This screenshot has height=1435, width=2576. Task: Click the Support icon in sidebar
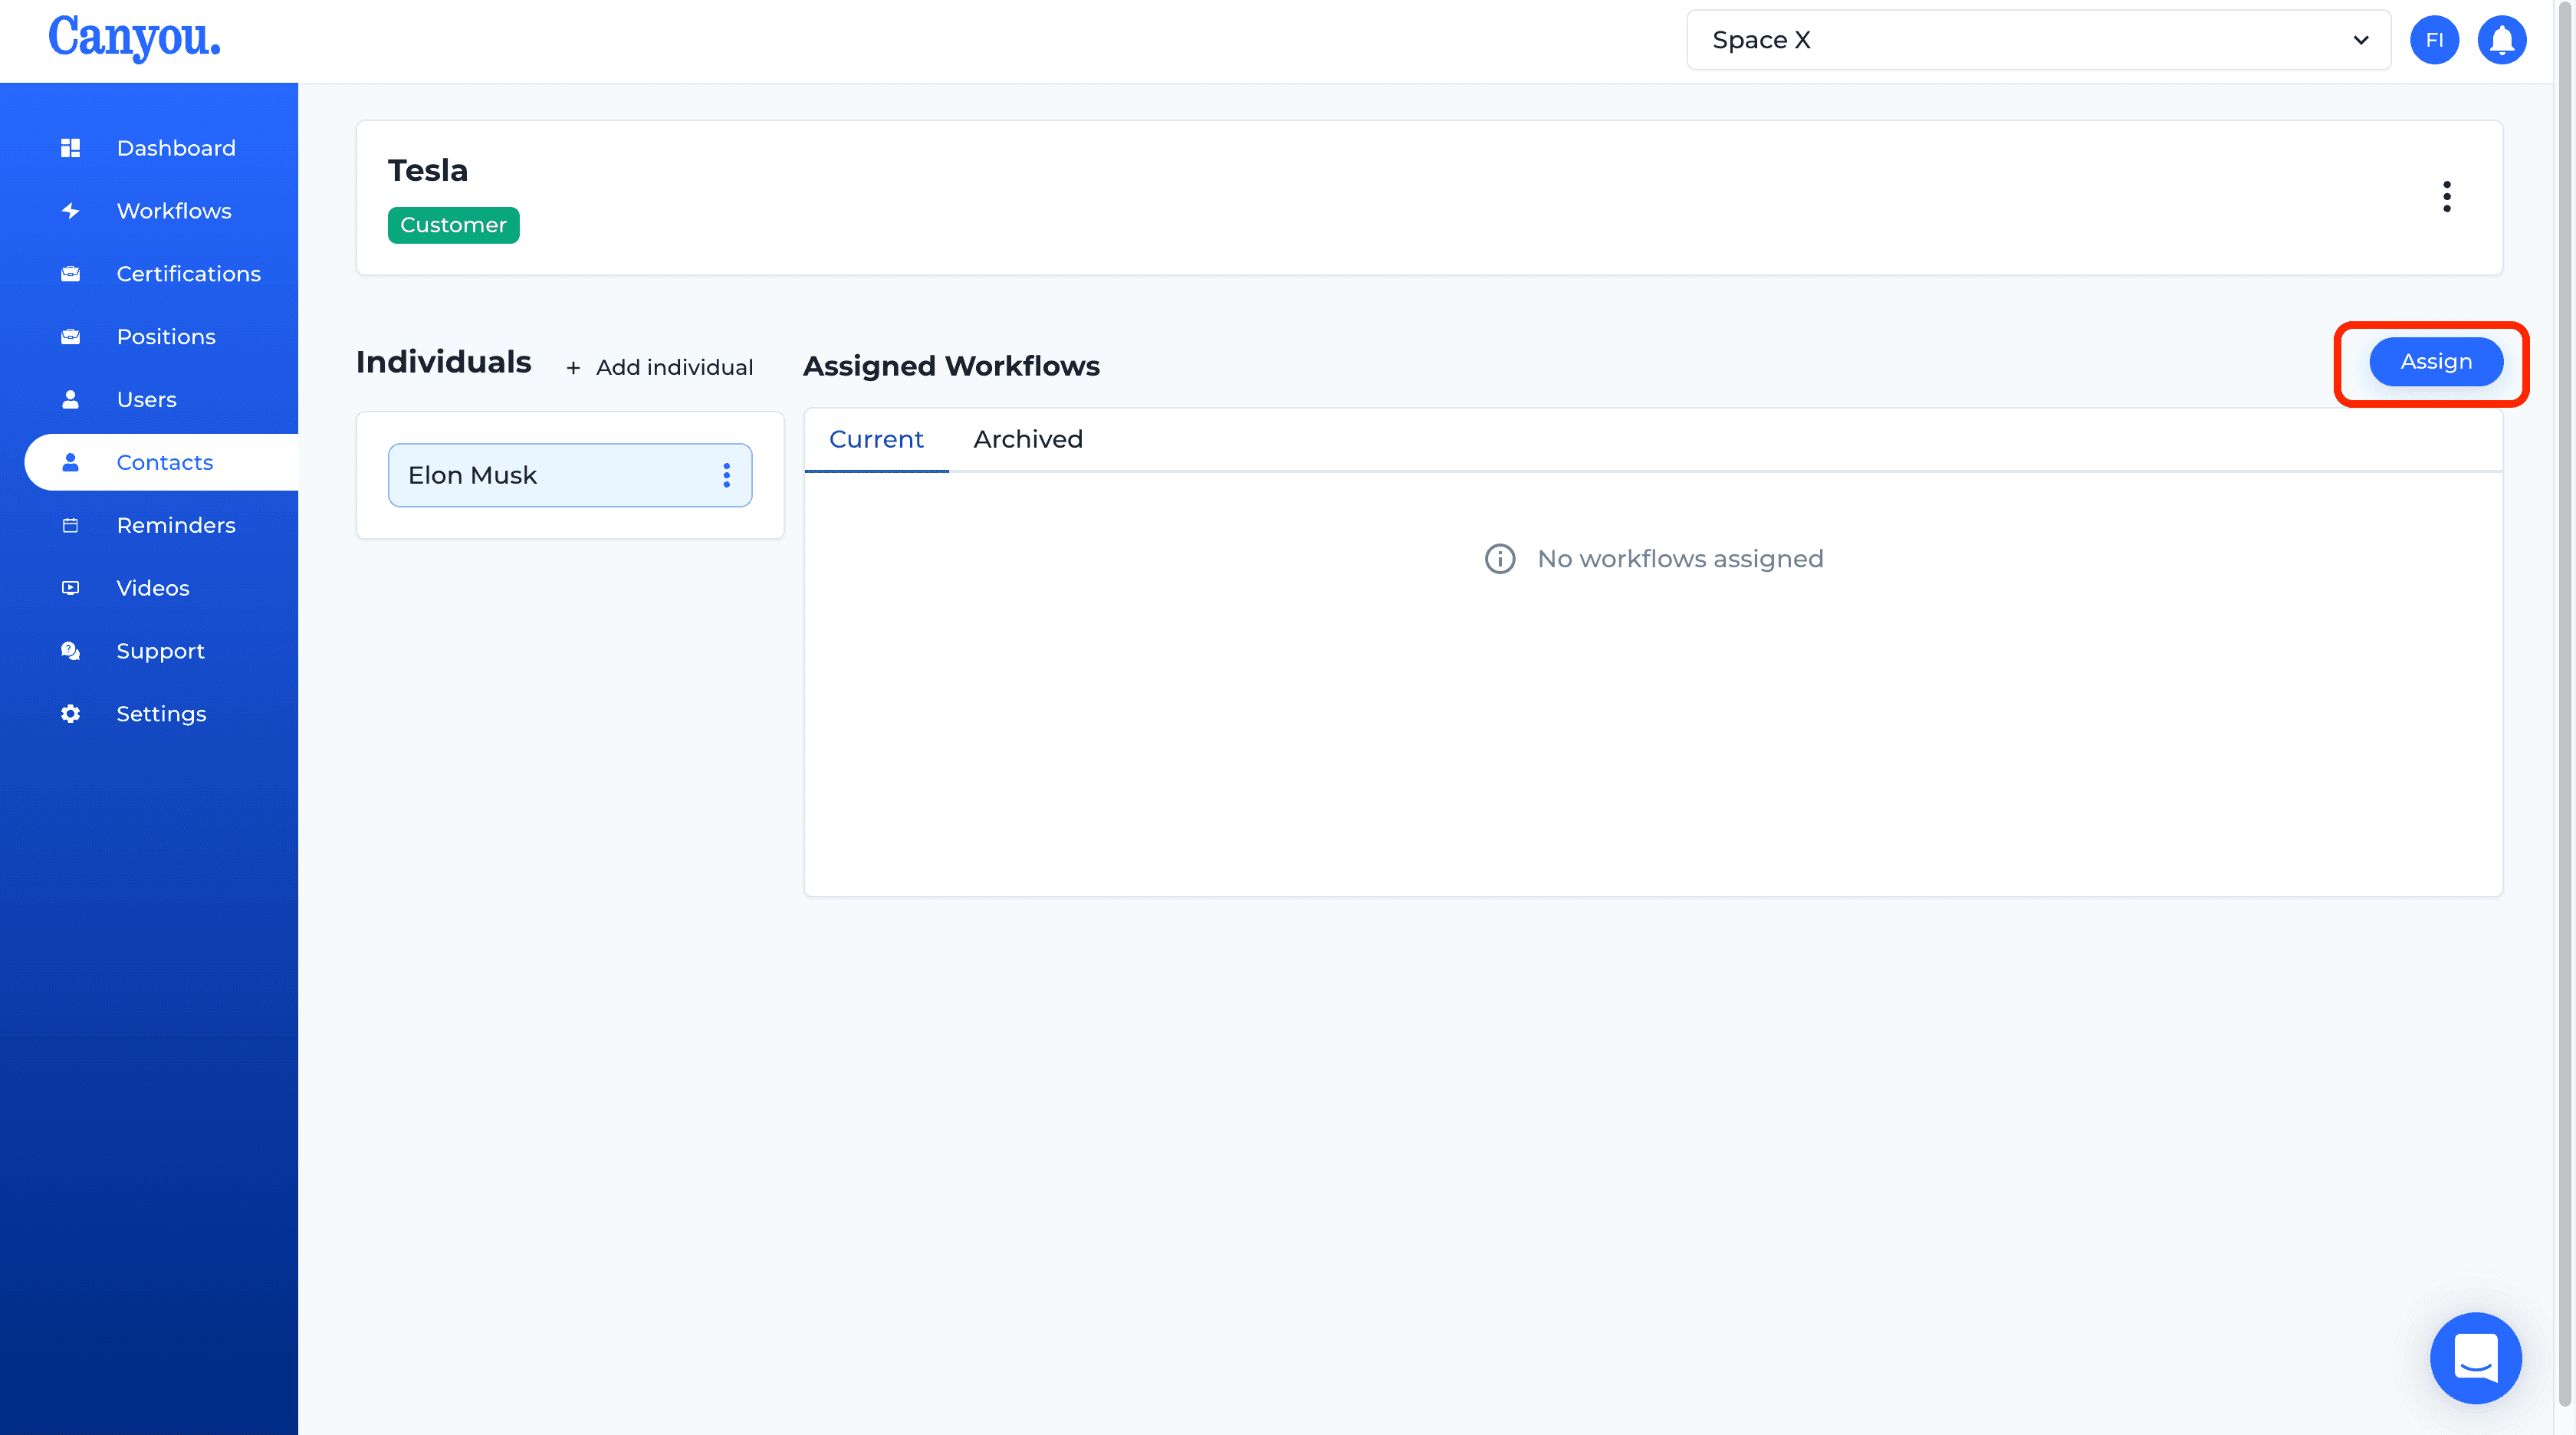[x=71, y=650]
